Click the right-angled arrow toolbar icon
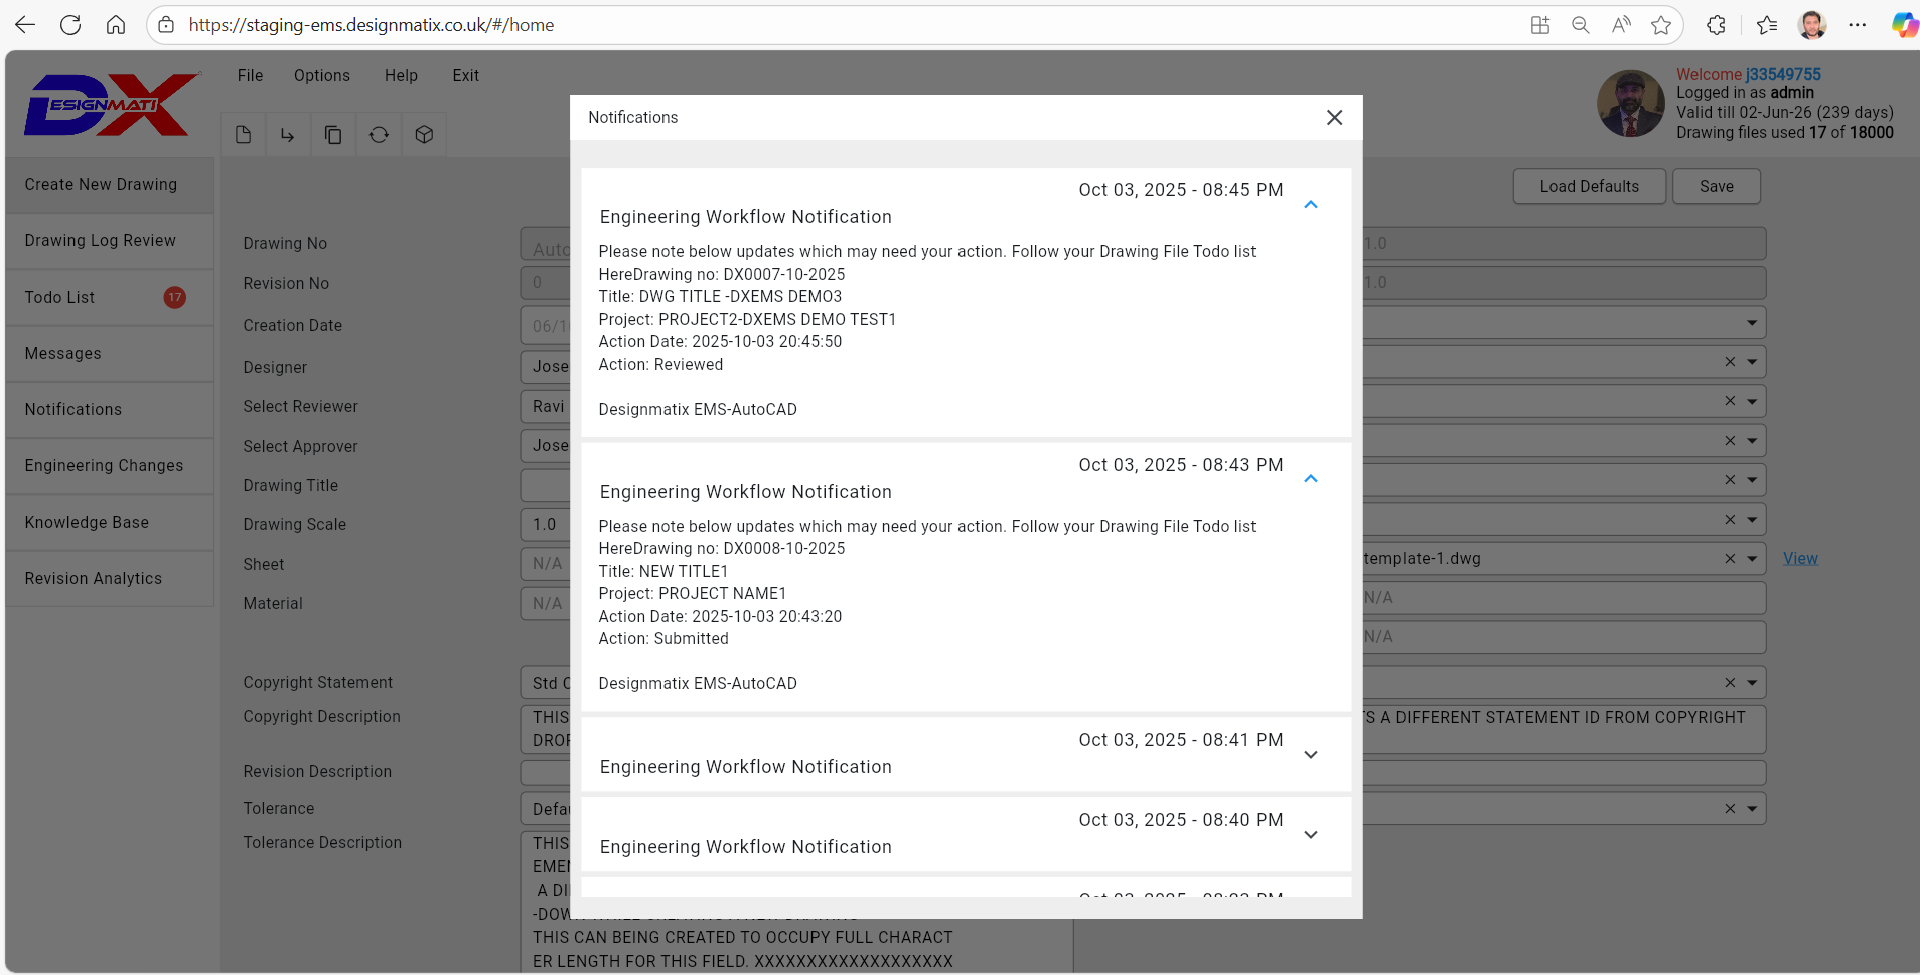1920x975 pixels. tap(288, 135)
